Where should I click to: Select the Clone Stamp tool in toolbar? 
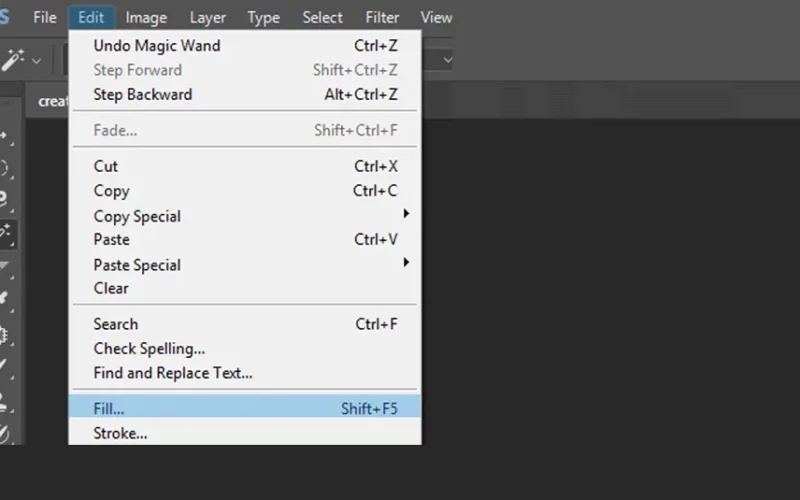point(5,402)
